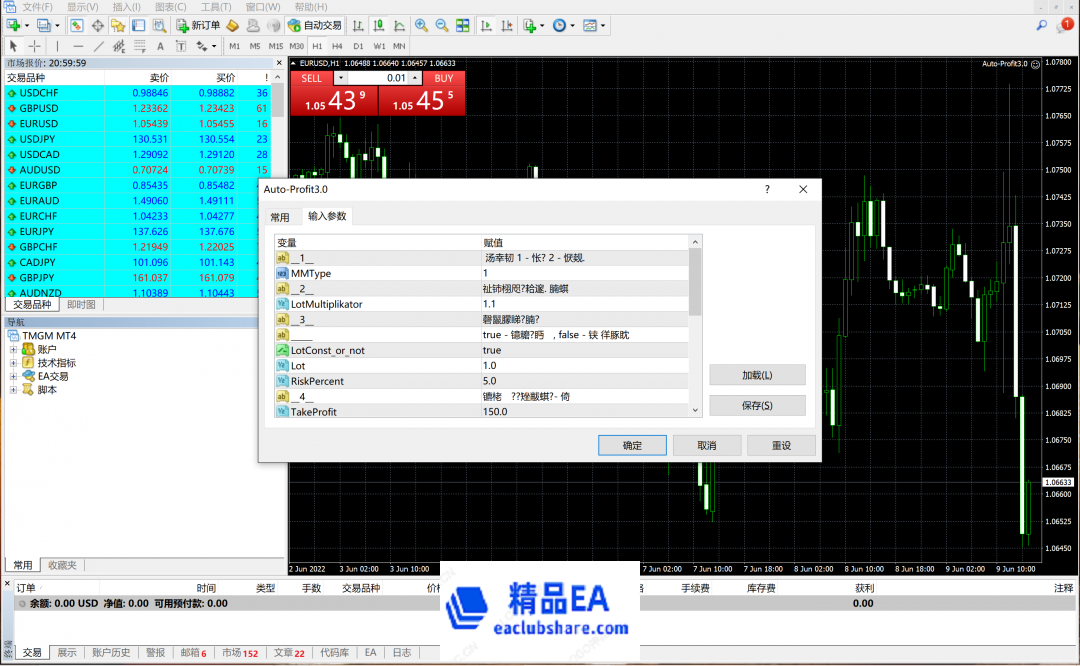Expand the EA交易 node in Navigator
The image size is (1080, 666).
[13, 376]
